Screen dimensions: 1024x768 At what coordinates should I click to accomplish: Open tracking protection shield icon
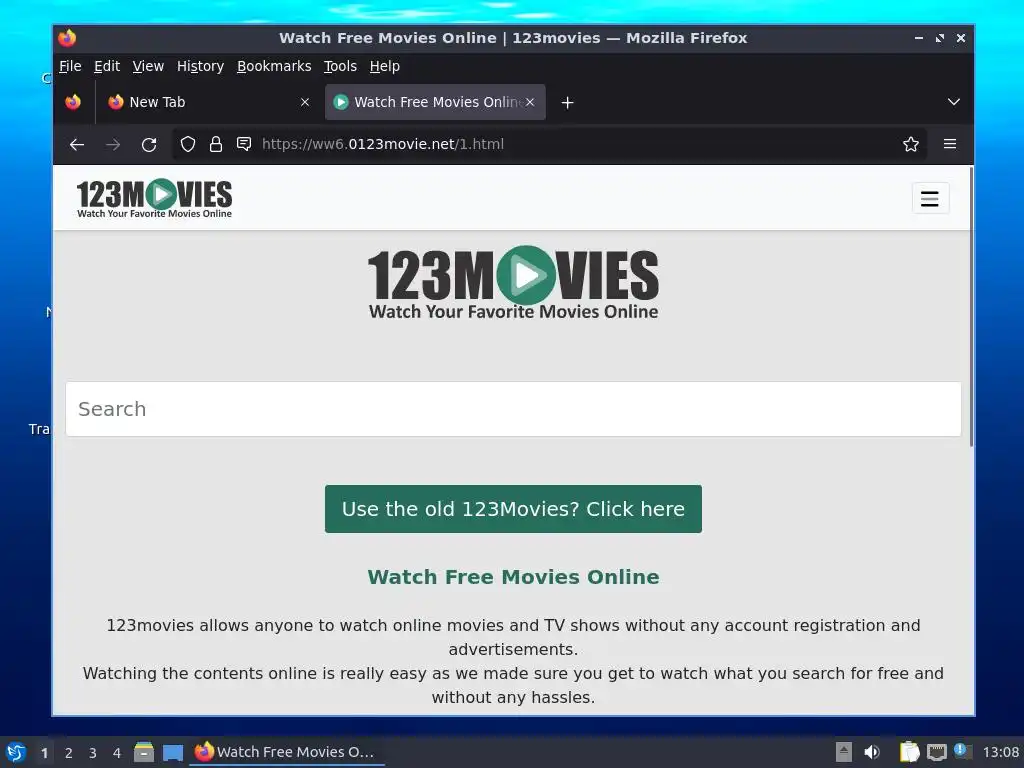click(x=187, y=144)
